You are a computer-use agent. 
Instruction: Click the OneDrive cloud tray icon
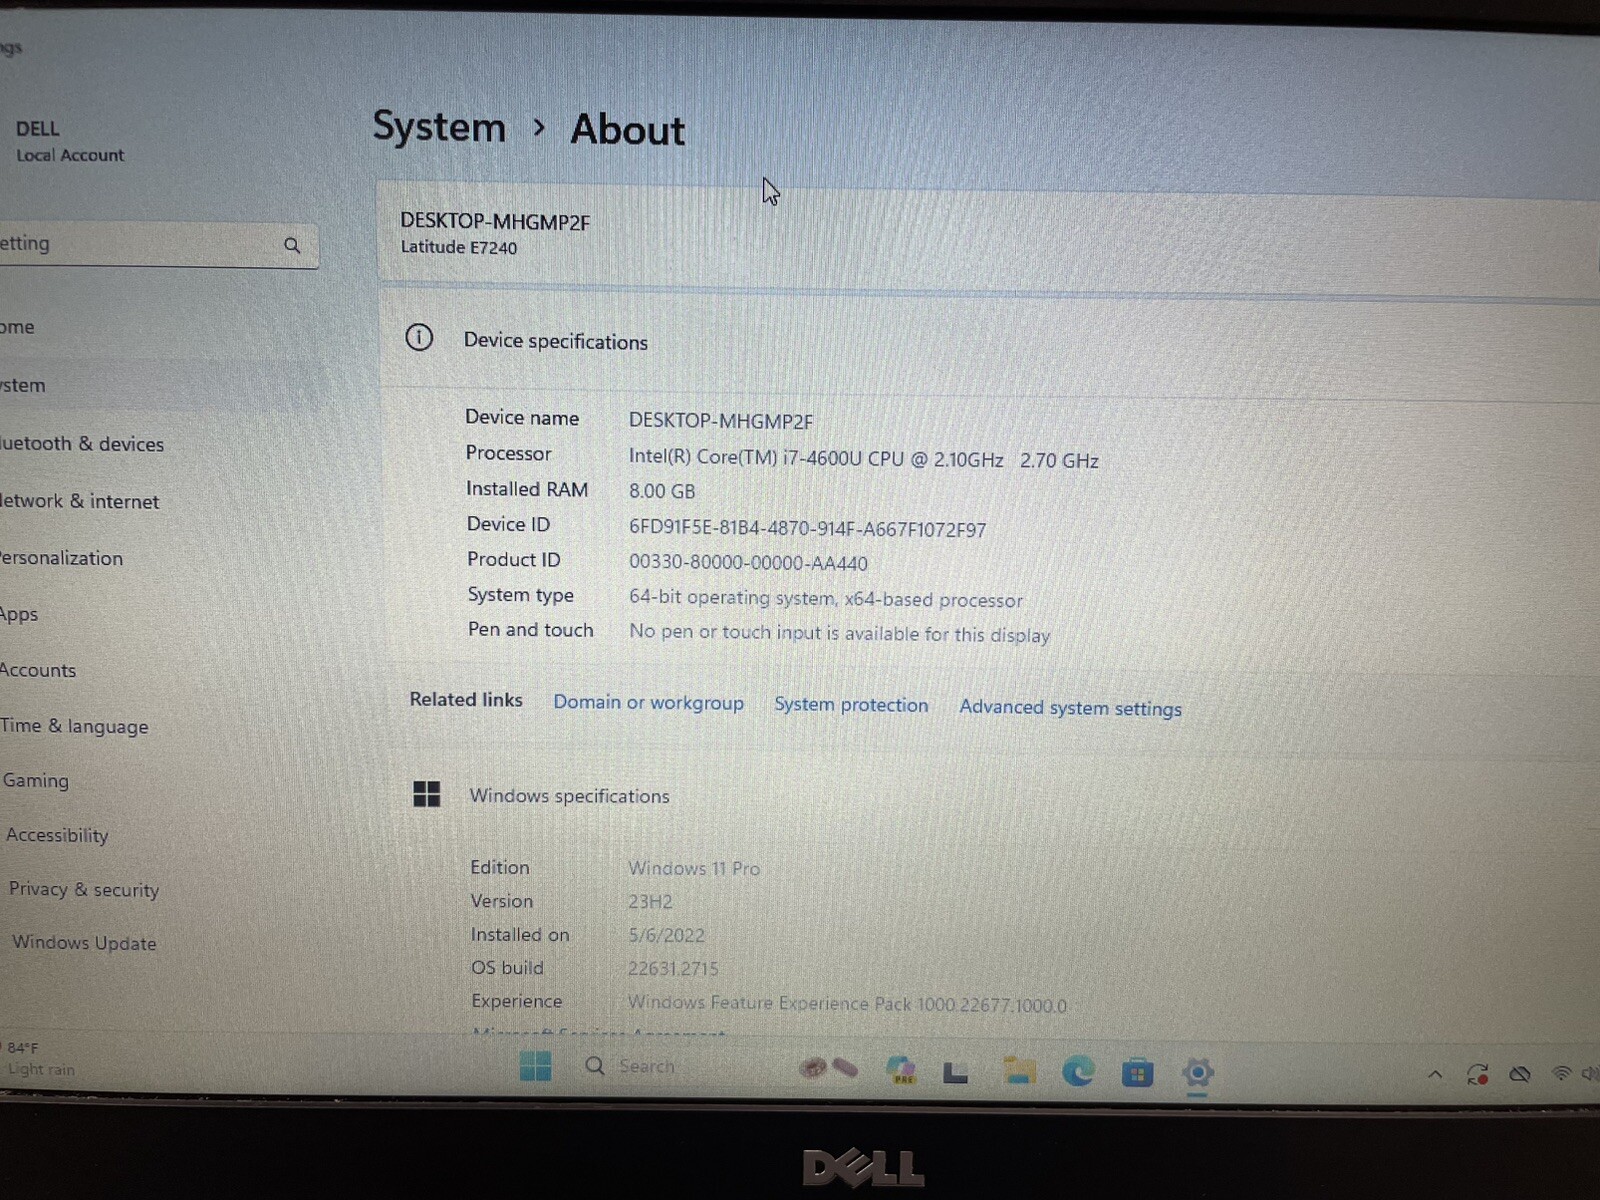1520,1075
